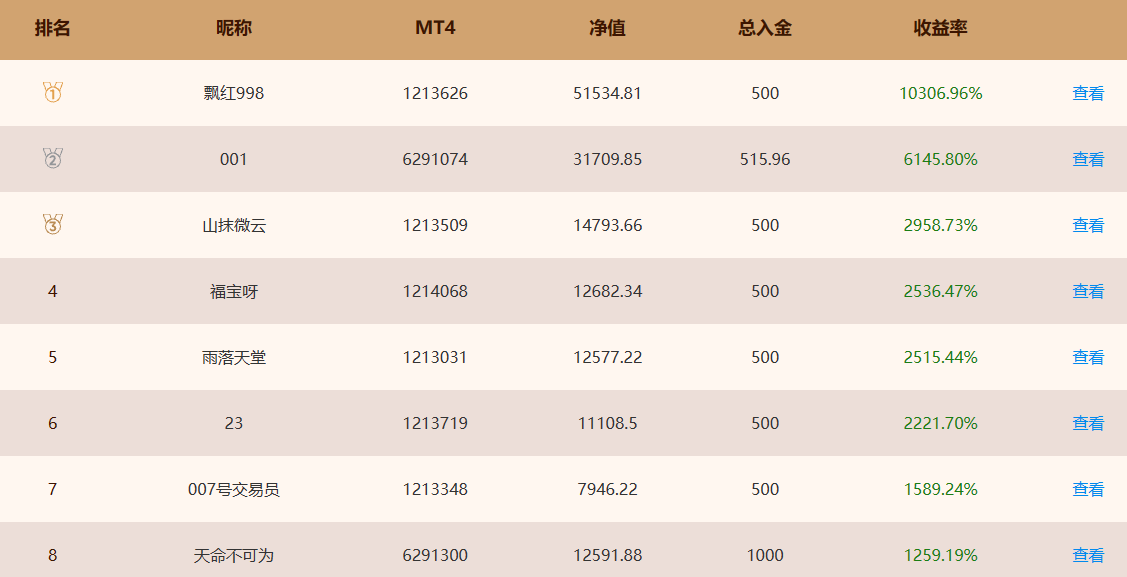Click the gold first-place medal icon

click(x=52, y=92)
